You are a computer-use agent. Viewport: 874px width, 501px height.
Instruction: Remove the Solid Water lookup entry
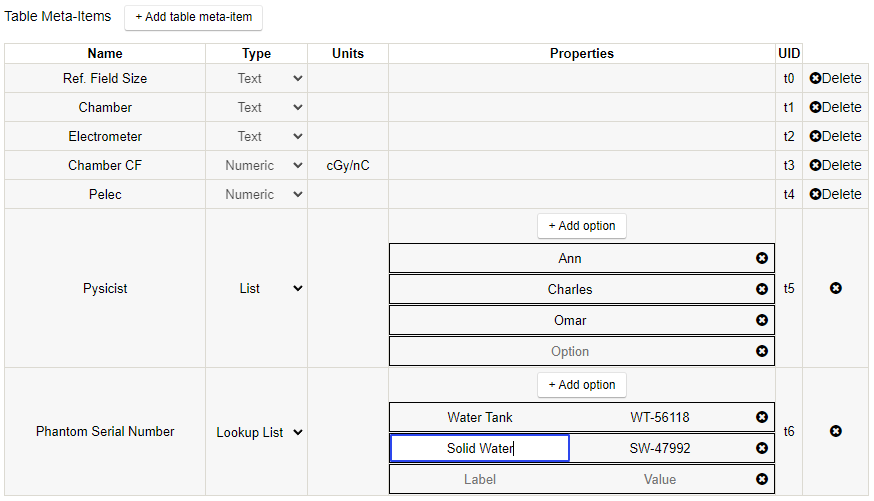coord(762,449)
